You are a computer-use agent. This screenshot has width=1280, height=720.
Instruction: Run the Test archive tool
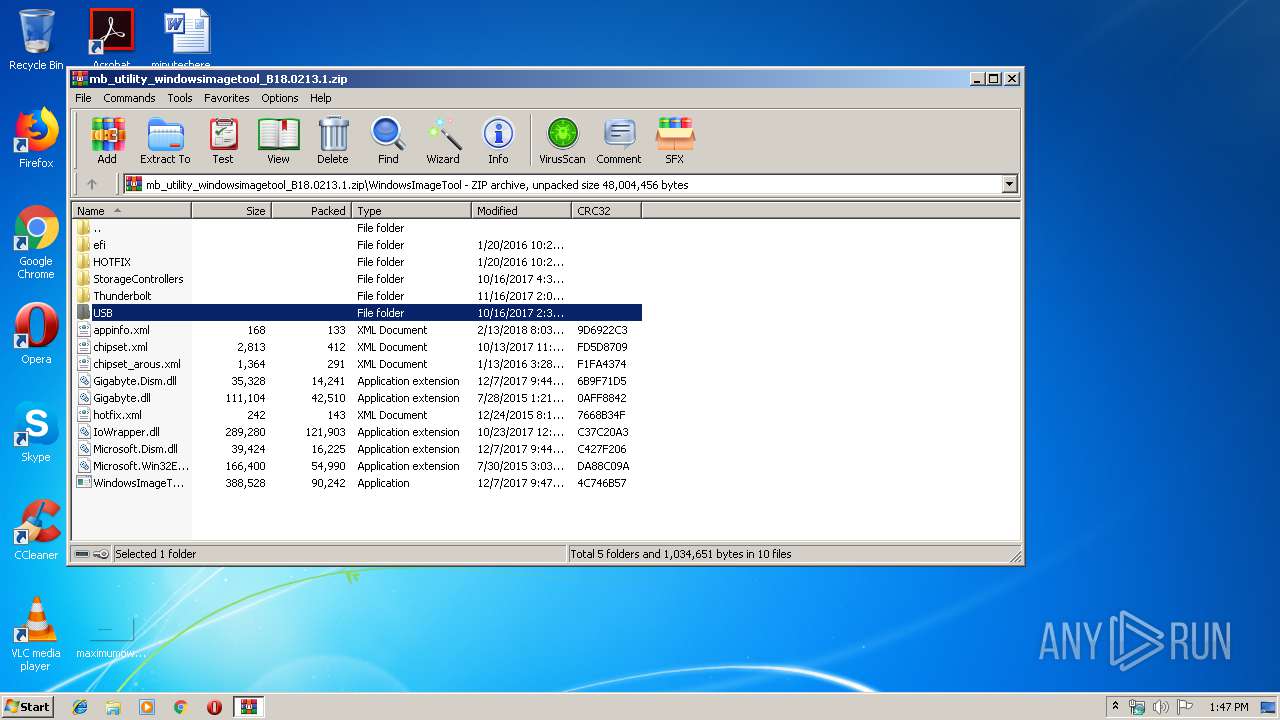tap(223, 140)
